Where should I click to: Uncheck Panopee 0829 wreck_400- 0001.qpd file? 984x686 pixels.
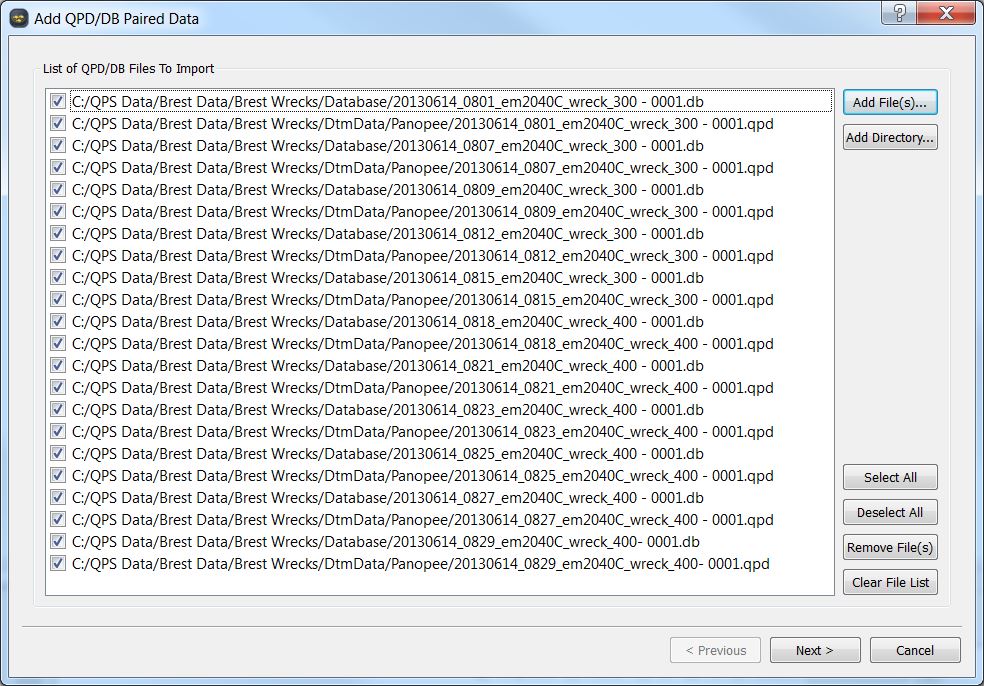[x=58, y=562]
